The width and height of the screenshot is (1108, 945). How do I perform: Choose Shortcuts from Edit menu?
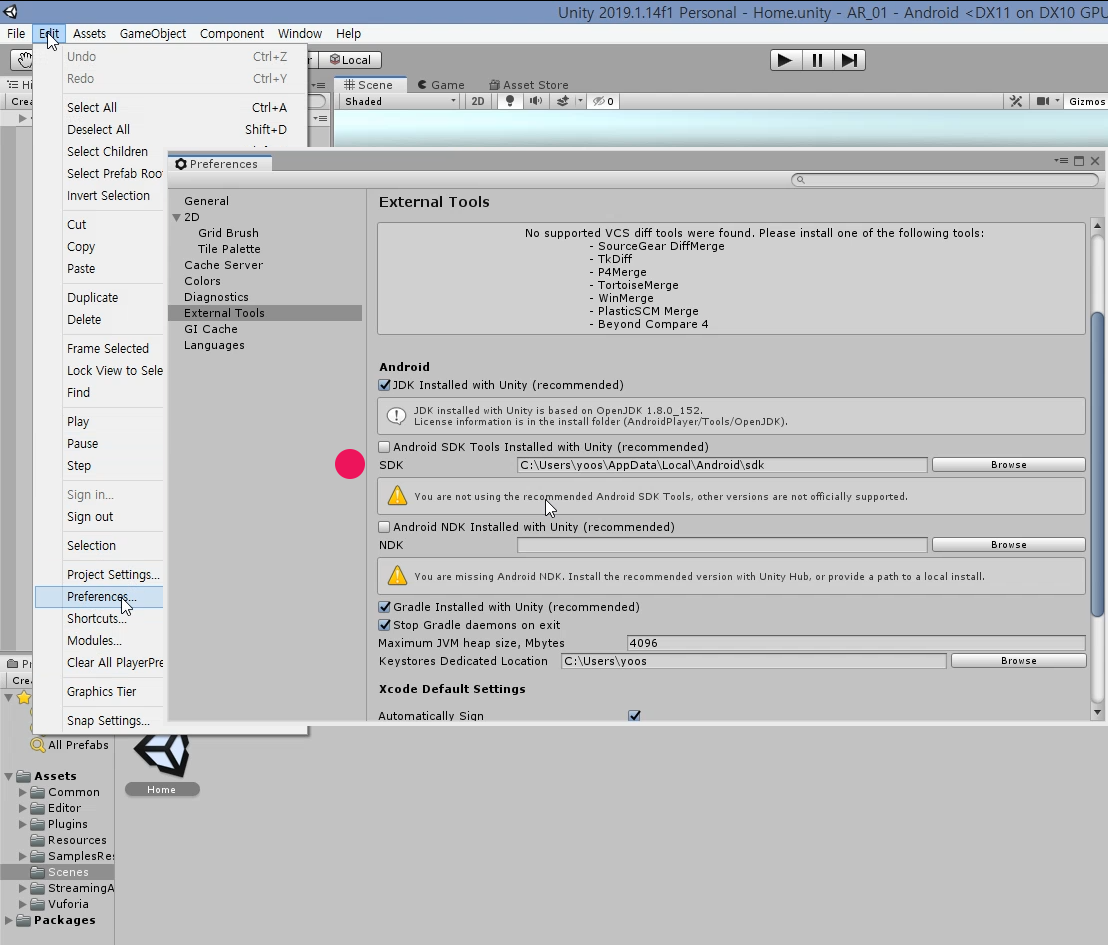(99, 618)
